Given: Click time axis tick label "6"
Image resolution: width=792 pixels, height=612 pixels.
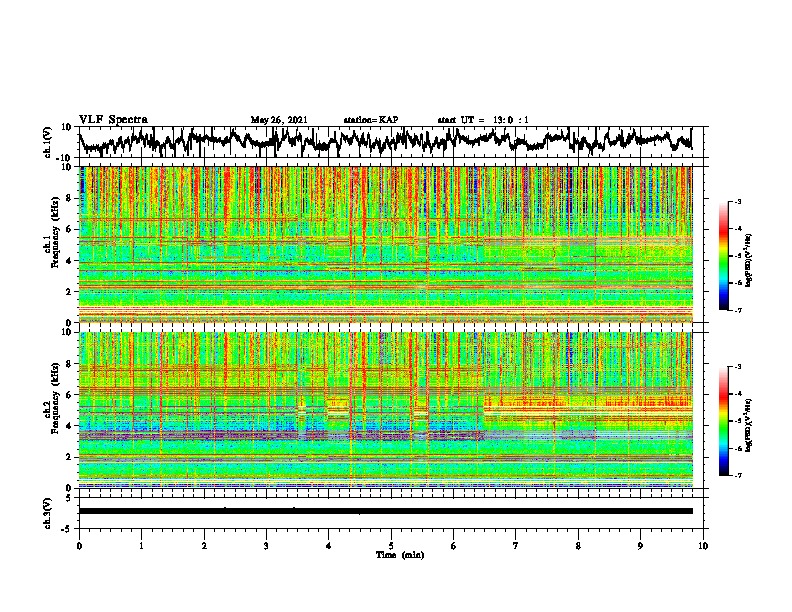Looking at the screenshot, I should point(453,546).
